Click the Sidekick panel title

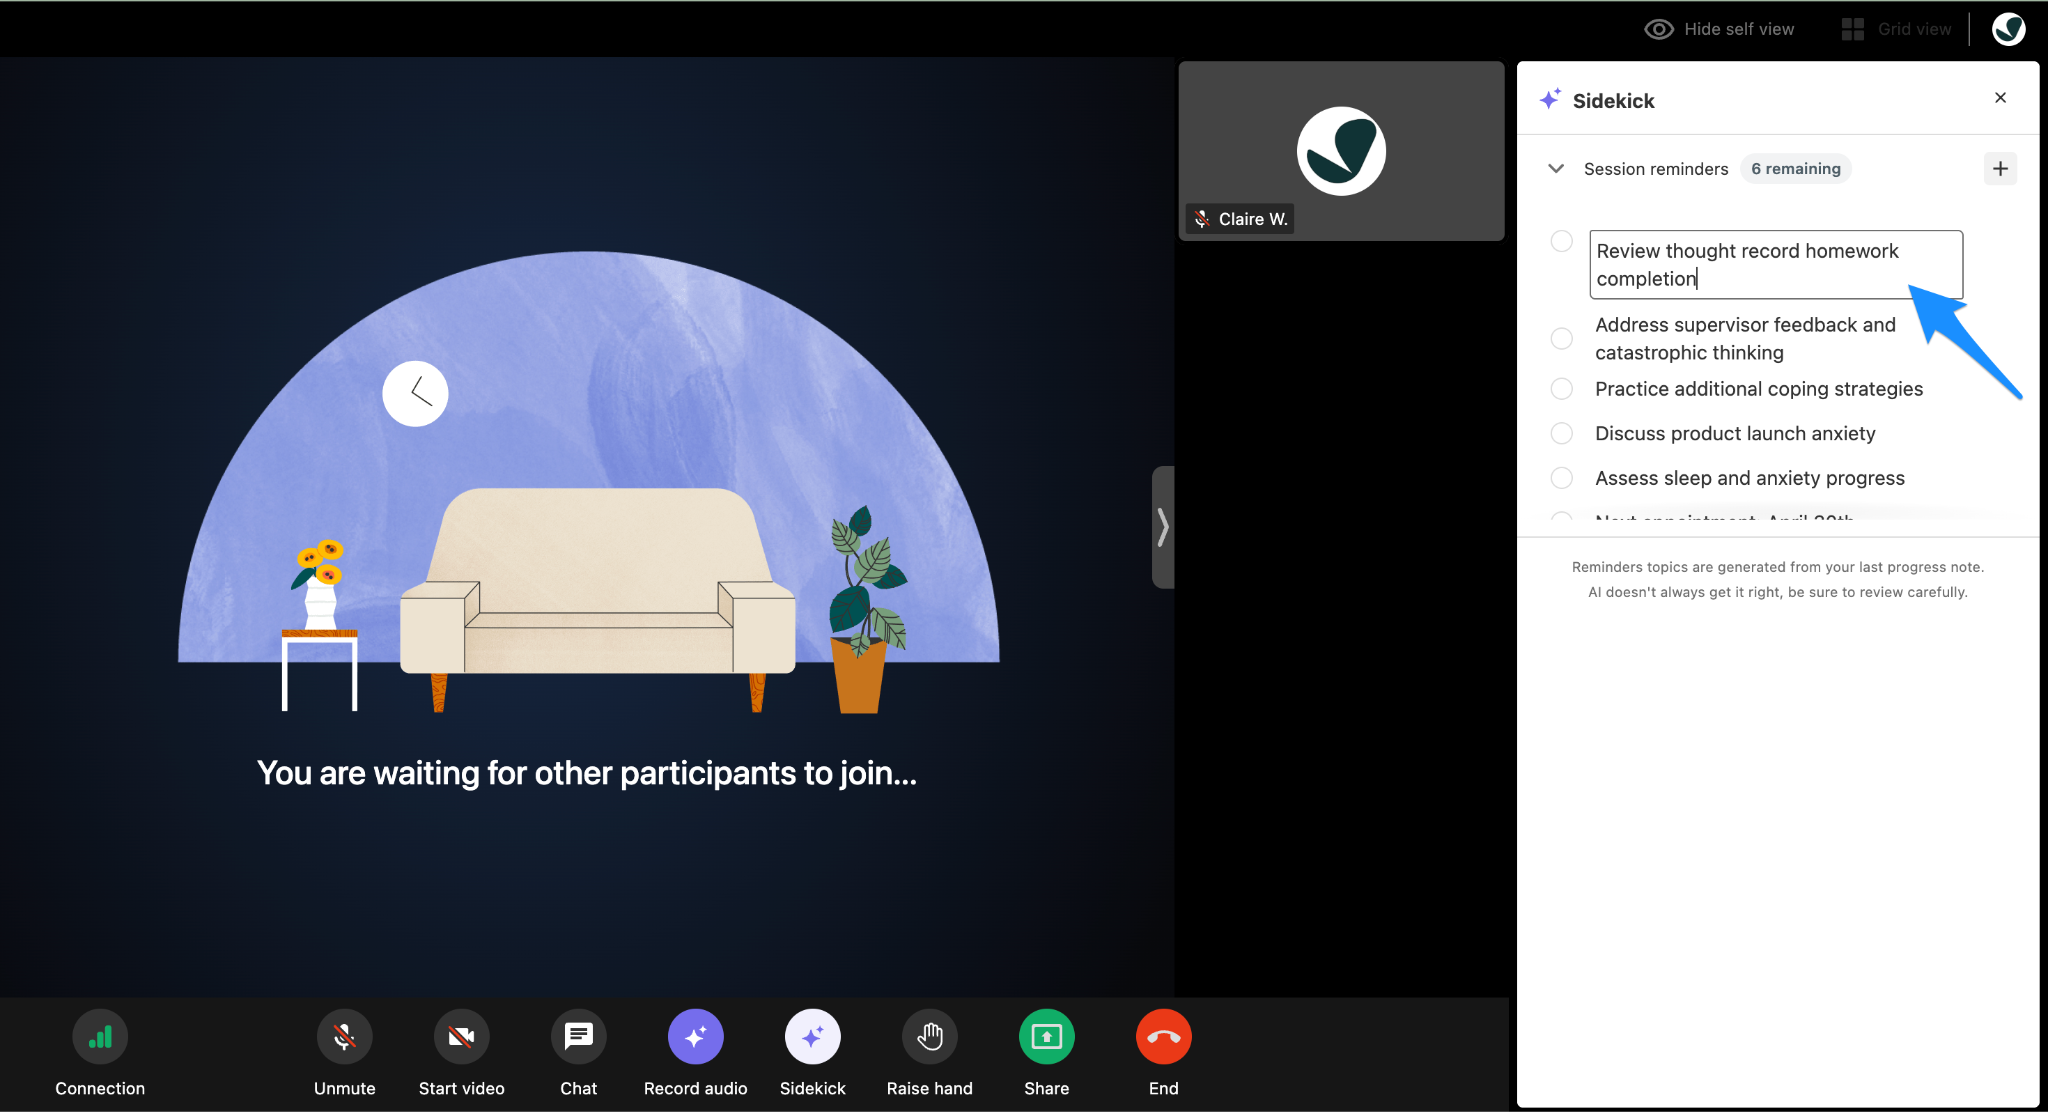point(1613,101)
